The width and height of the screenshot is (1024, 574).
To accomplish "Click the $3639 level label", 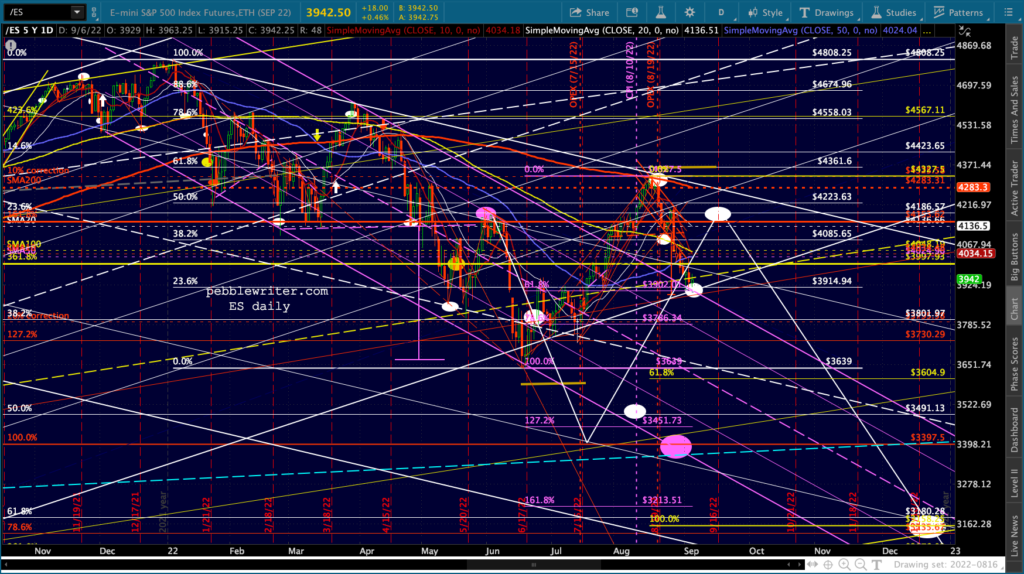I will (839, 361).
